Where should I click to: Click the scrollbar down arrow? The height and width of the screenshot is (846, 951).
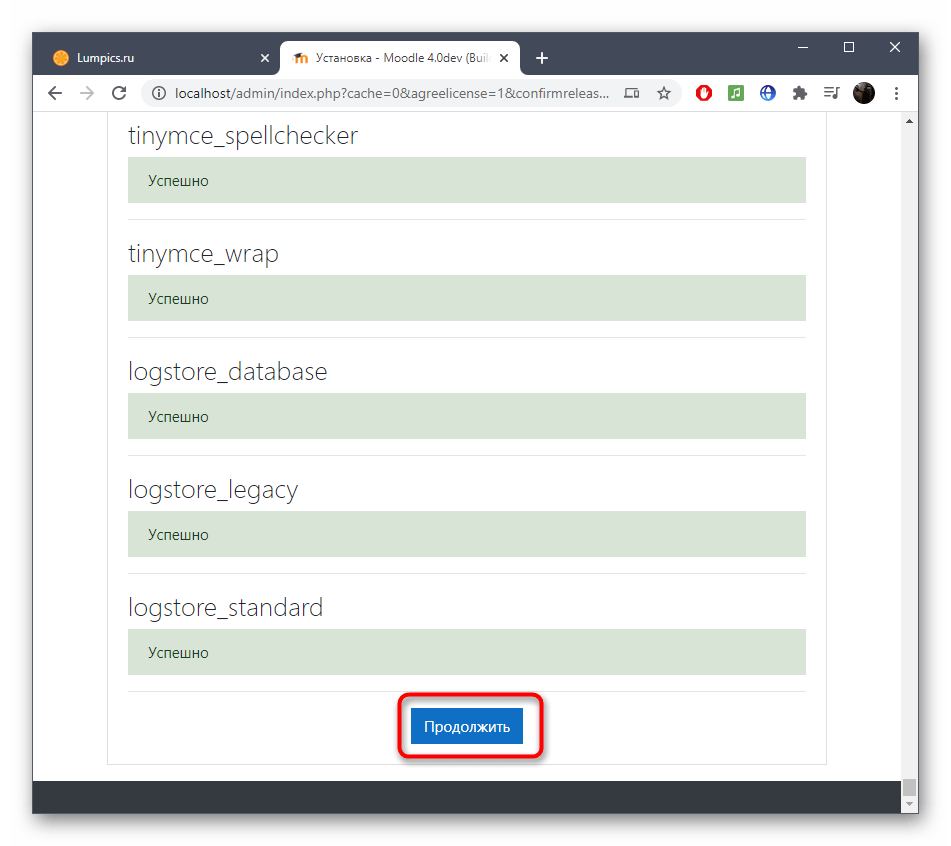tap(909, 804)
